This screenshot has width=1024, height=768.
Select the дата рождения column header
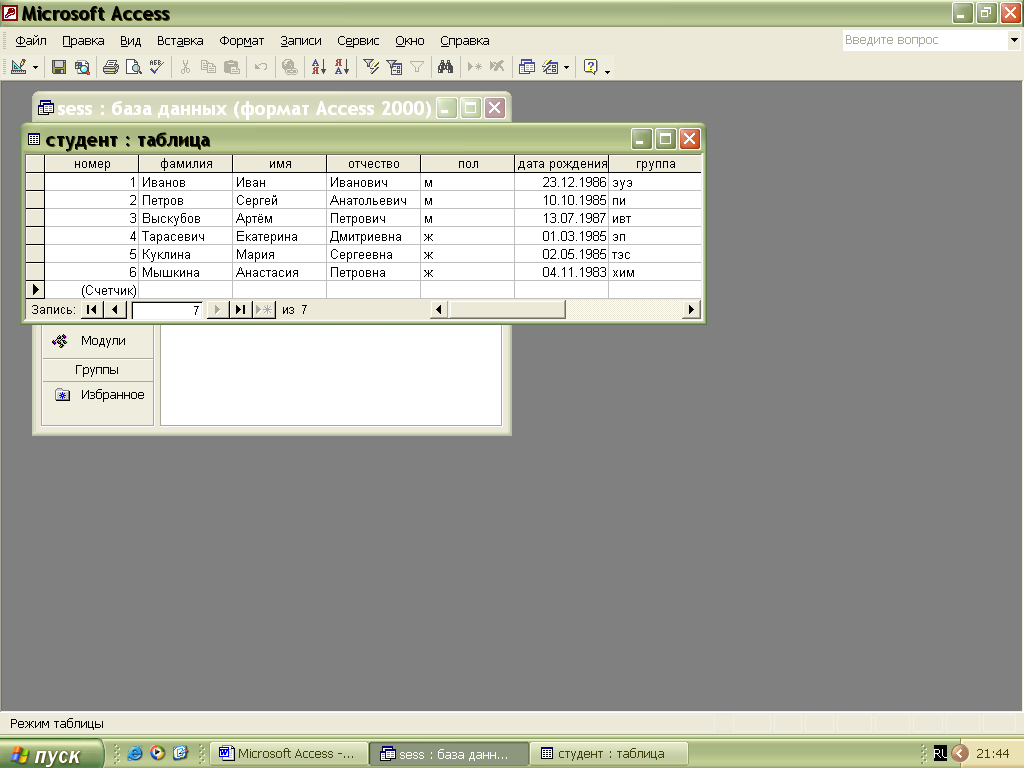[x=562, y=163]
